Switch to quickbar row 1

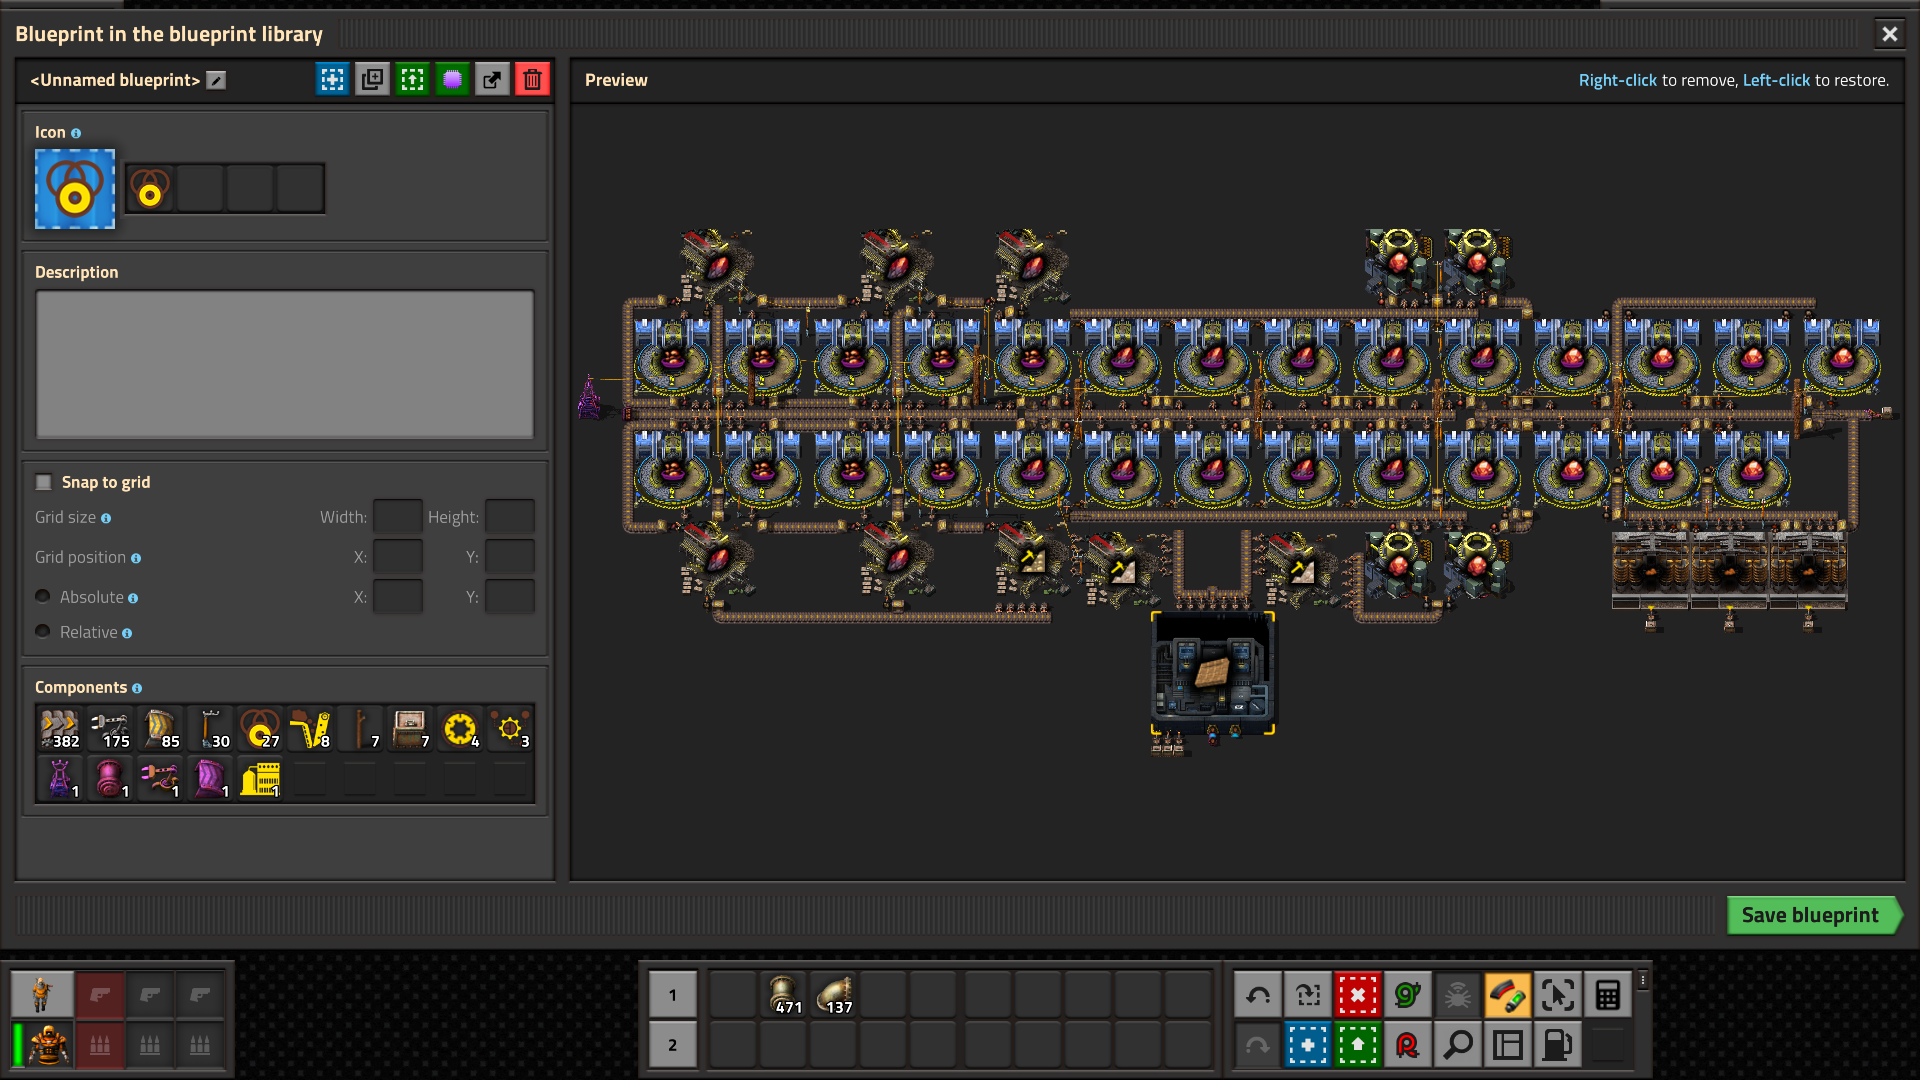tap(672, 995)
